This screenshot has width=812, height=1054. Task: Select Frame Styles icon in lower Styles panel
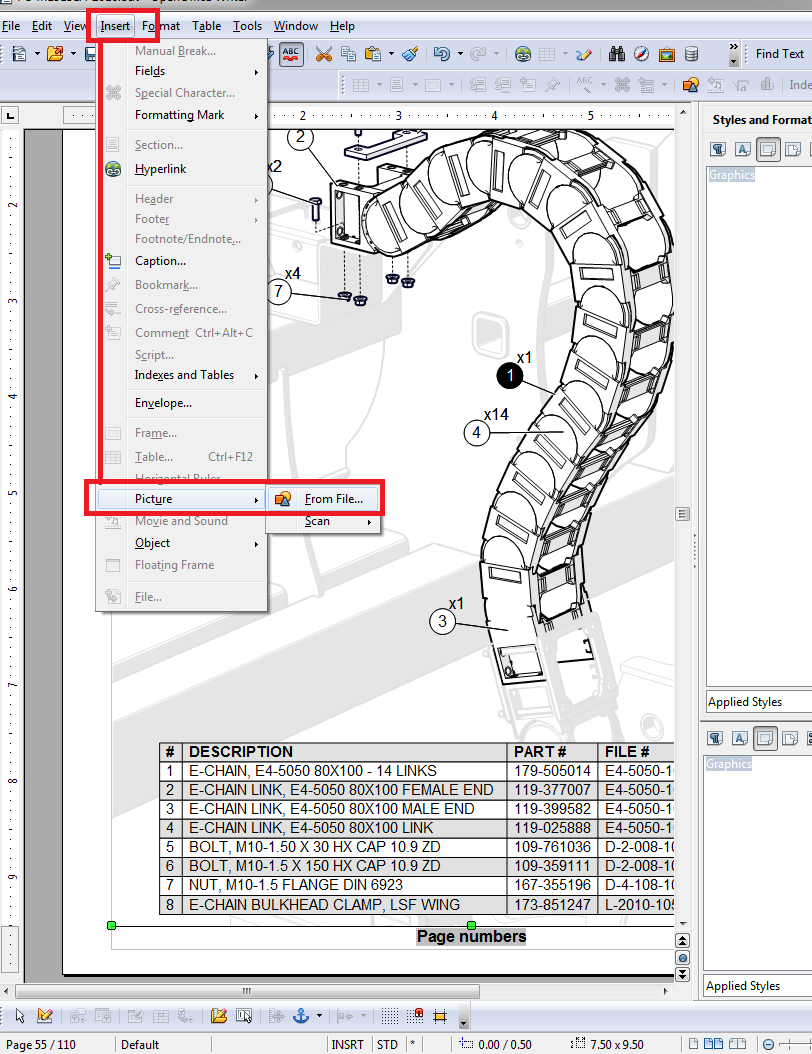[765, 739]
